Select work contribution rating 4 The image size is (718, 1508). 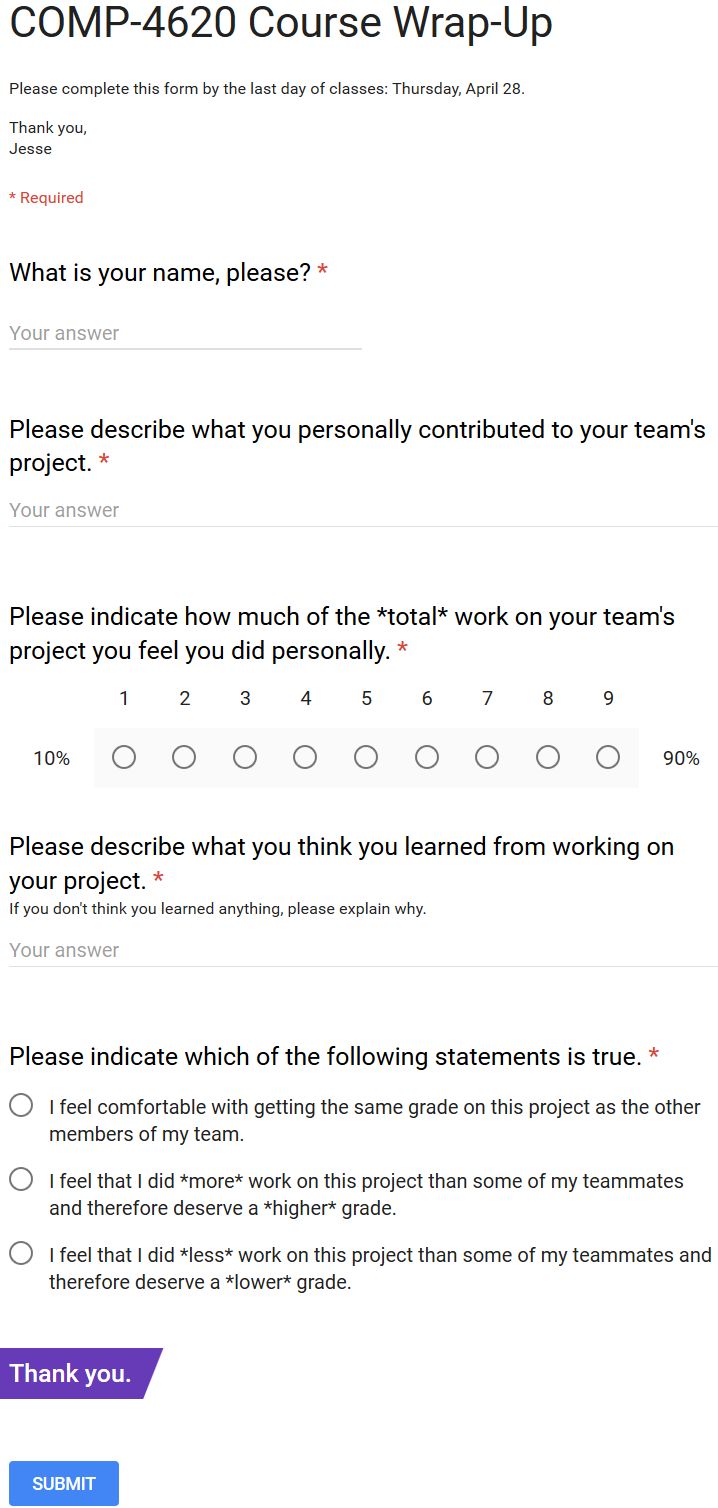tap(305, 758)
